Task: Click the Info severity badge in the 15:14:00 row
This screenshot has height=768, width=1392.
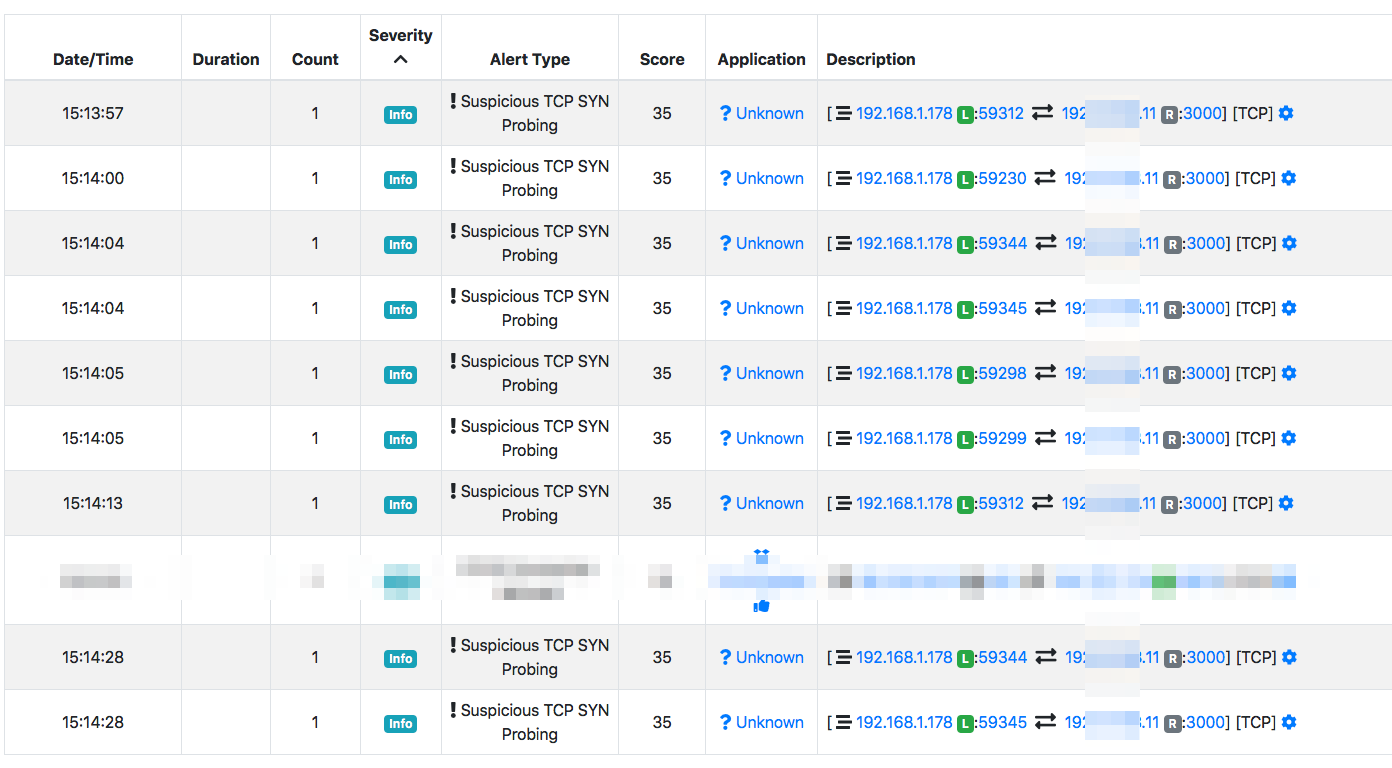Action: 401,180
